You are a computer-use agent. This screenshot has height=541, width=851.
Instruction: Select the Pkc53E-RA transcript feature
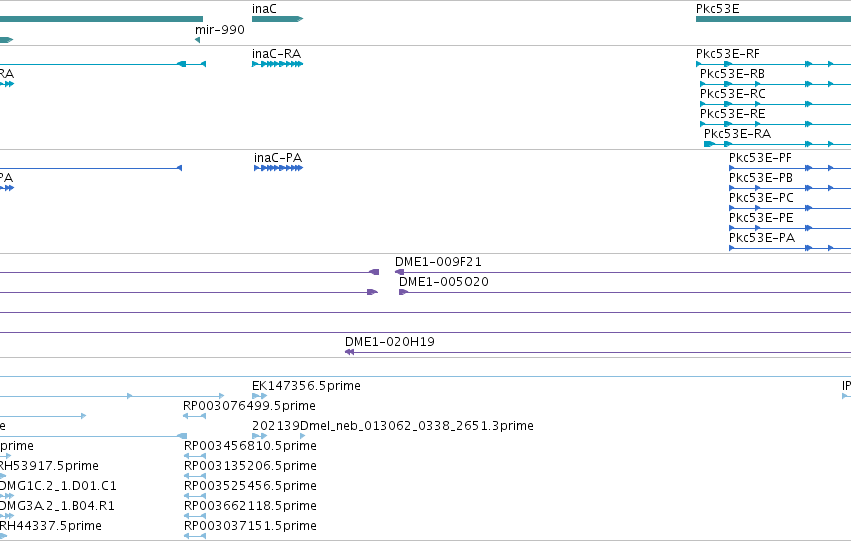777,144
